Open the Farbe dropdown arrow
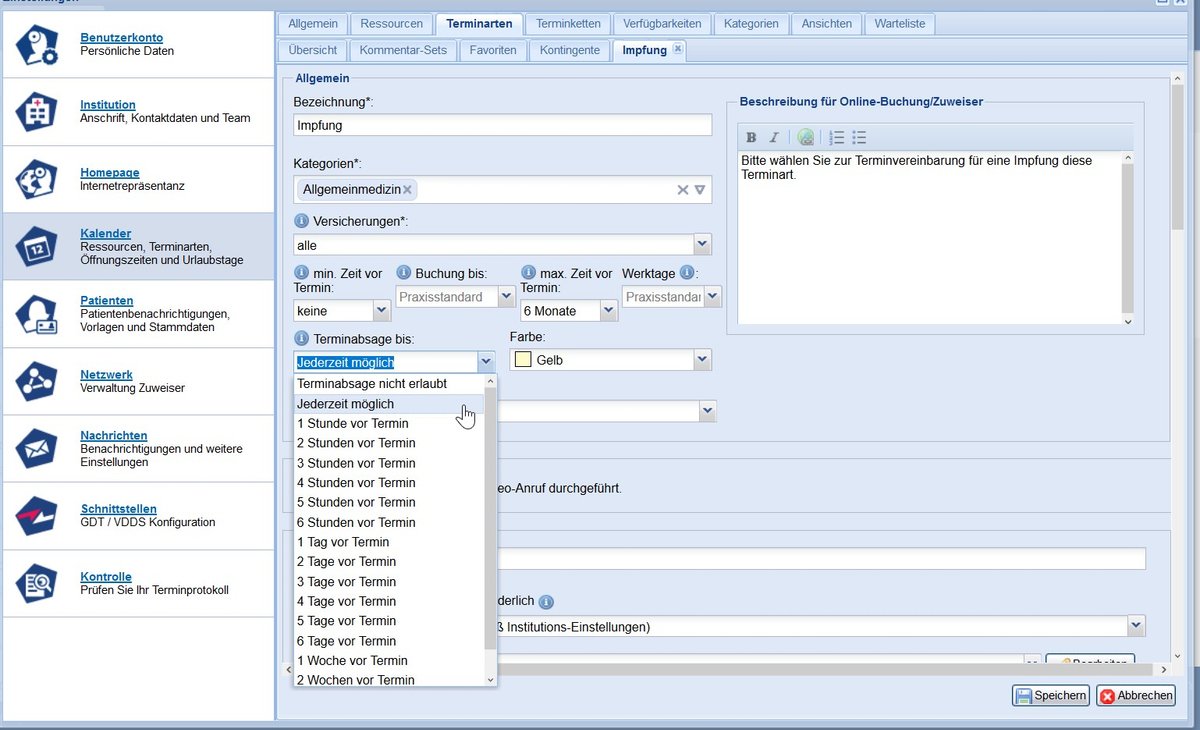This screenshot has width=1200, height=730. click(x=702, y=360)
